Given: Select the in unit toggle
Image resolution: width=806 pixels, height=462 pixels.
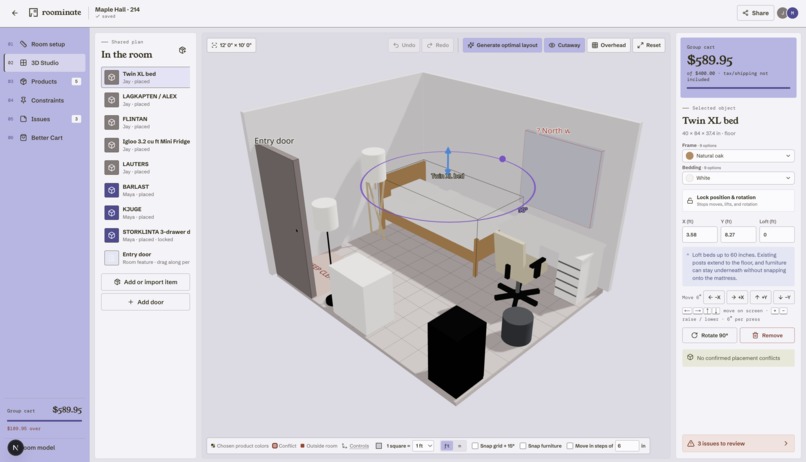Looking at the screenshot, I should (x=460, y=446).
